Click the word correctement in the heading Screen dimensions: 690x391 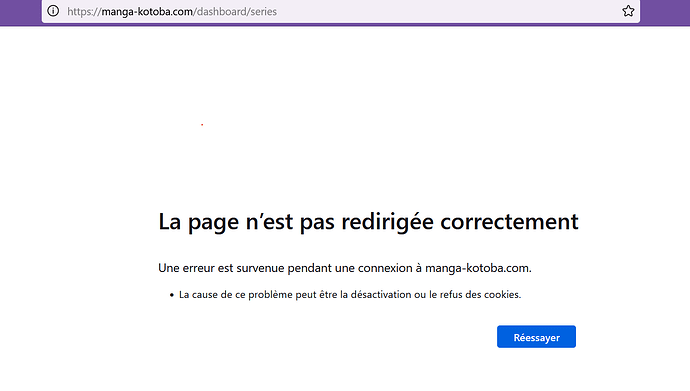coord(509,222)
